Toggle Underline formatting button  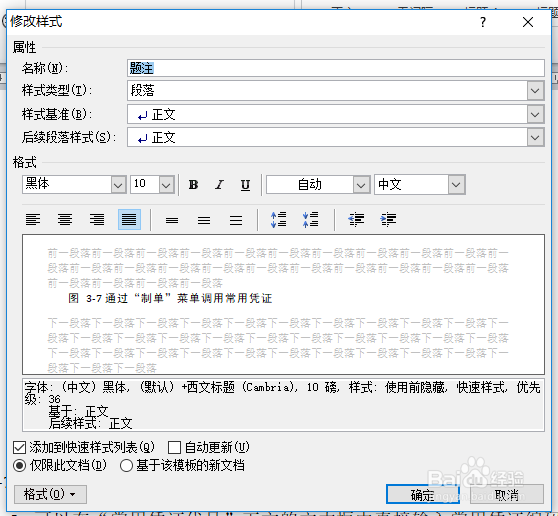245,185
